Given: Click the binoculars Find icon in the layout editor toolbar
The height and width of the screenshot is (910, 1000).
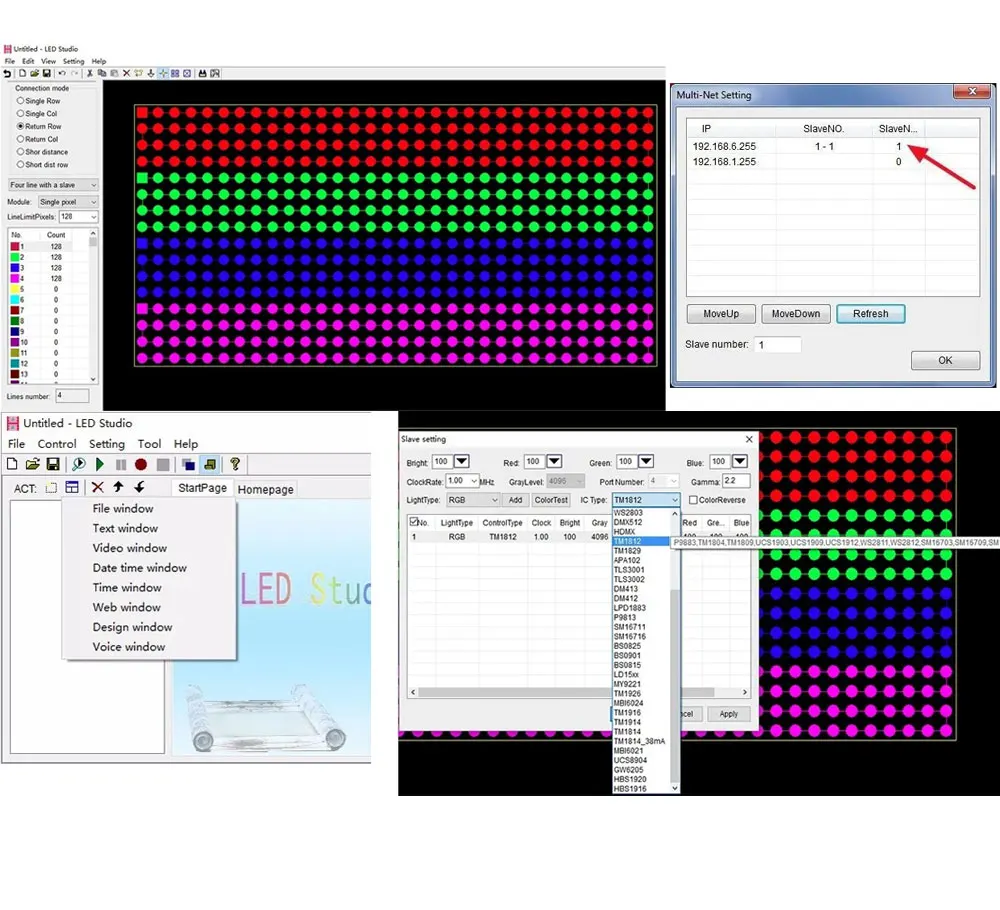Looking at the screenshot, I should 202,73.
